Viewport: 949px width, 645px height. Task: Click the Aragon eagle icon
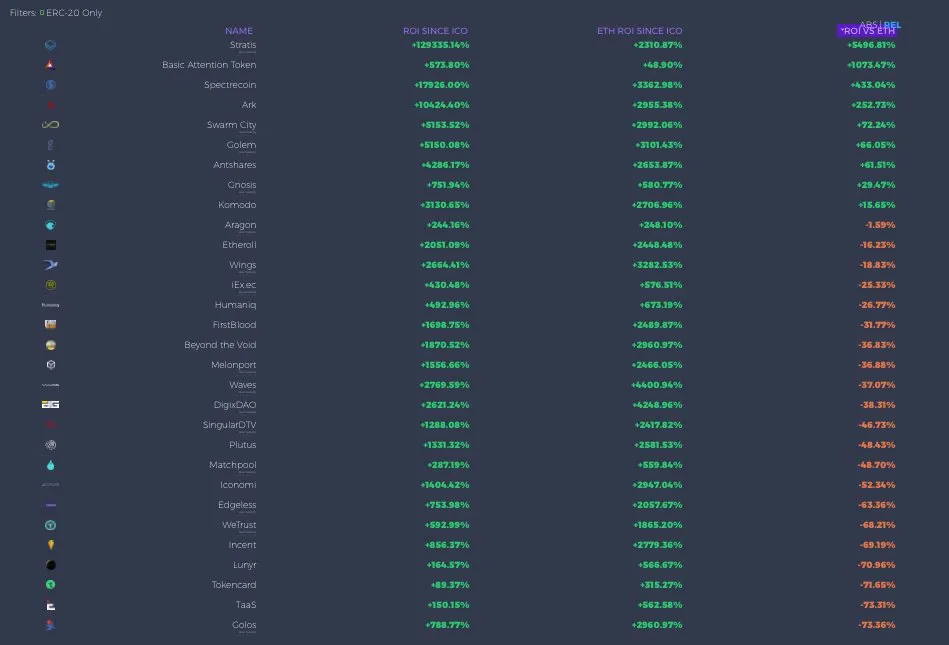(50, 225)
